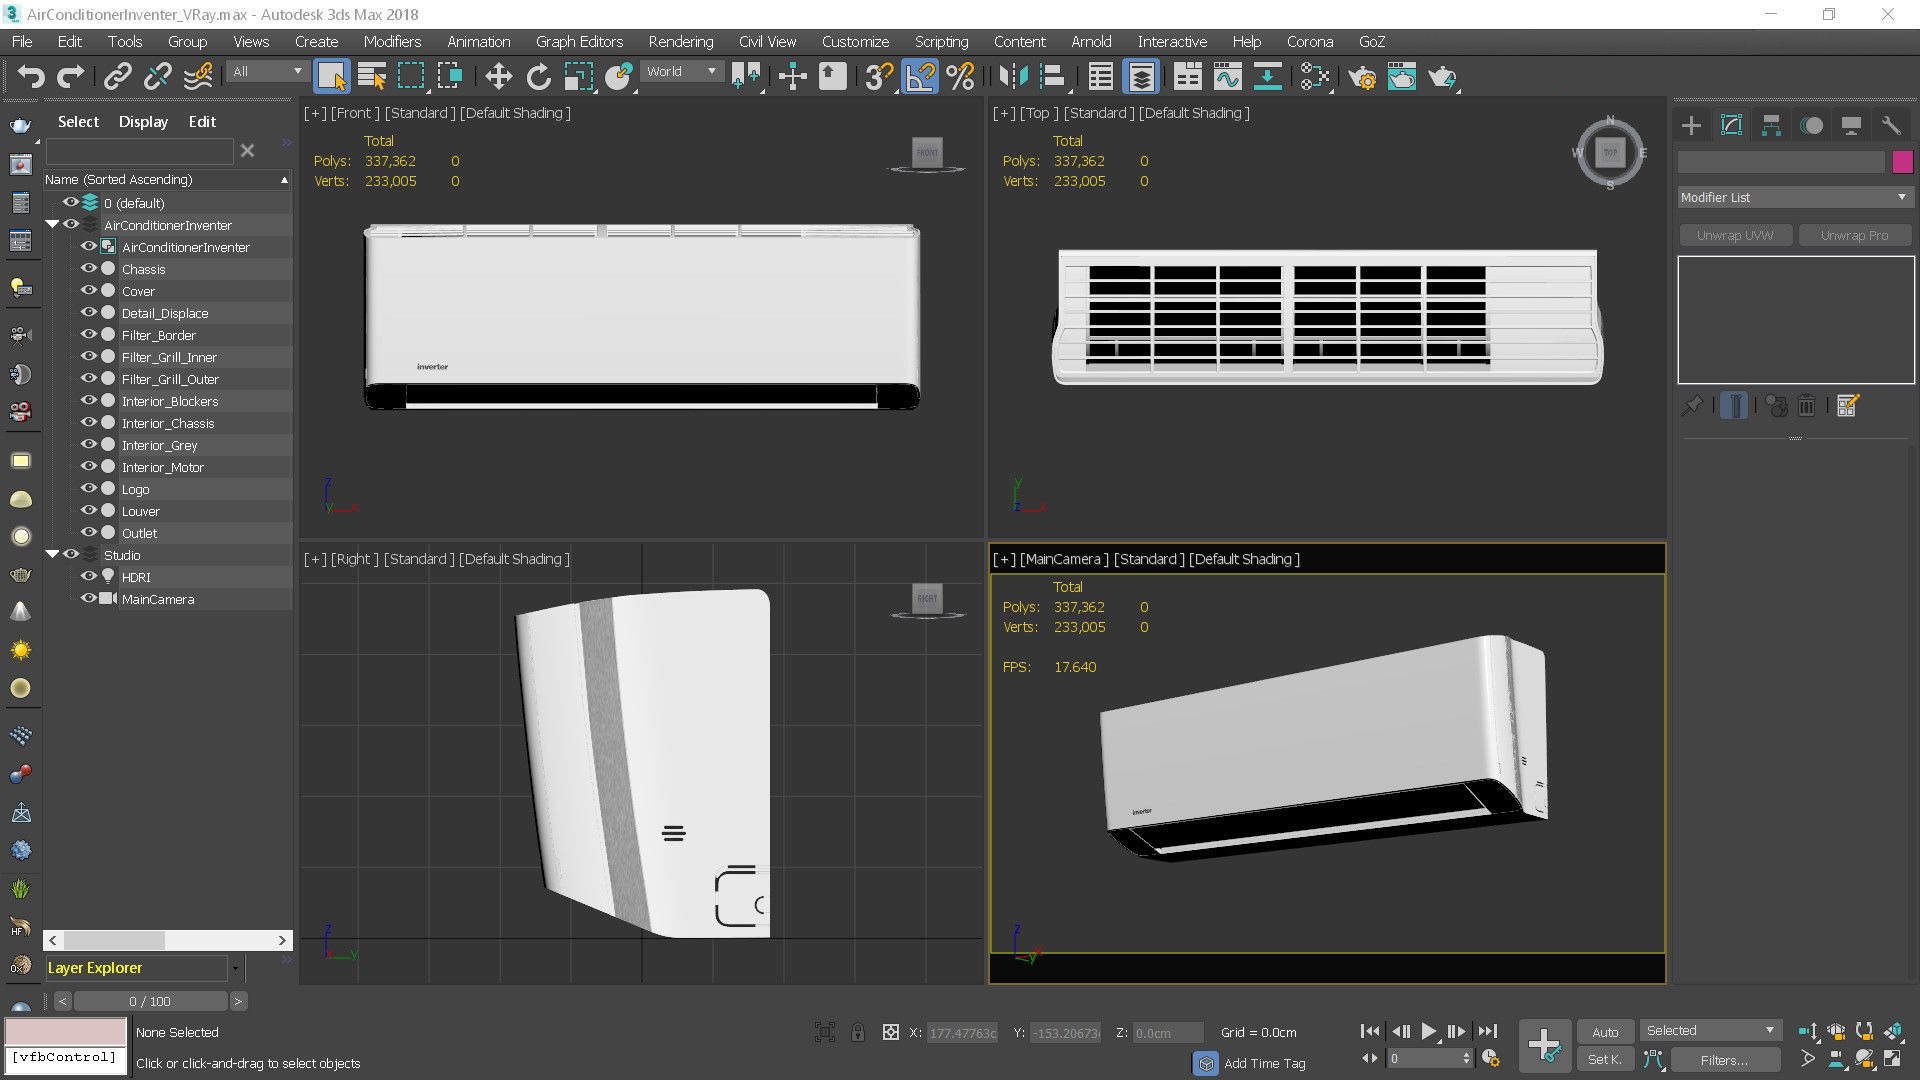Hide the Chassis object via eye icon

[88, 269]
